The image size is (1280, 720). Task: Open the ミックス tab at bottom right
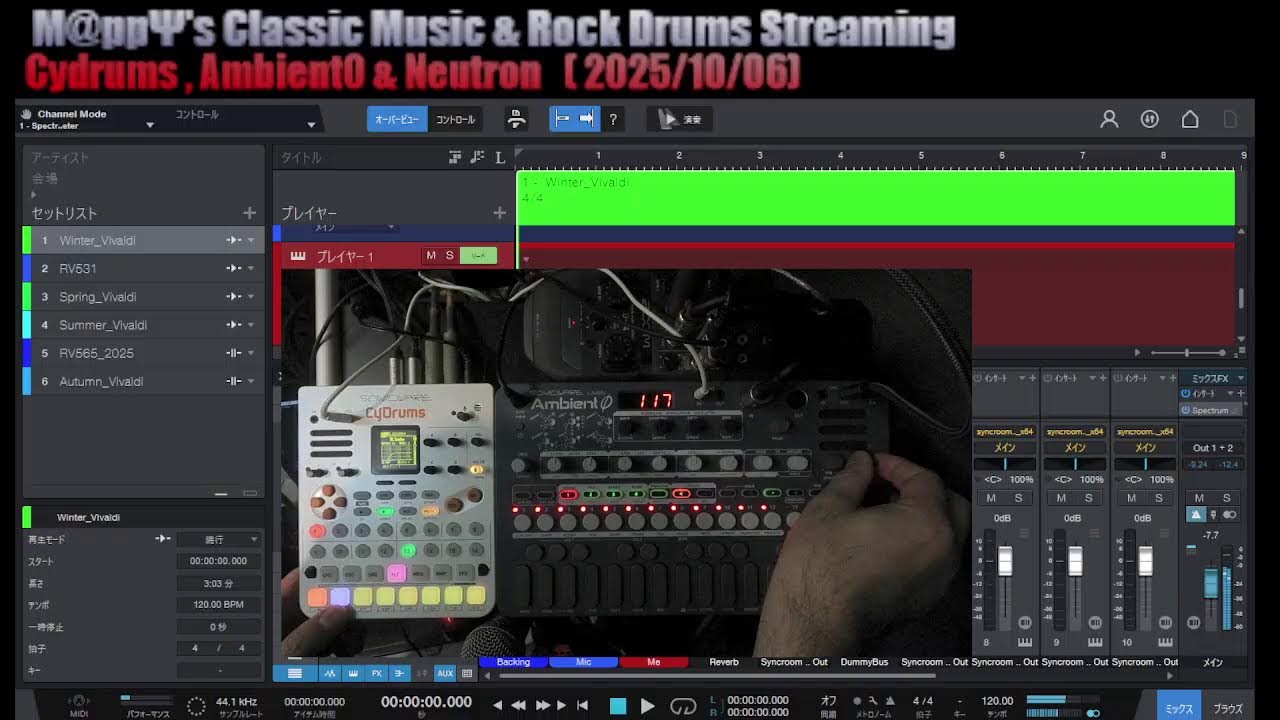(x=1180, y=707)
